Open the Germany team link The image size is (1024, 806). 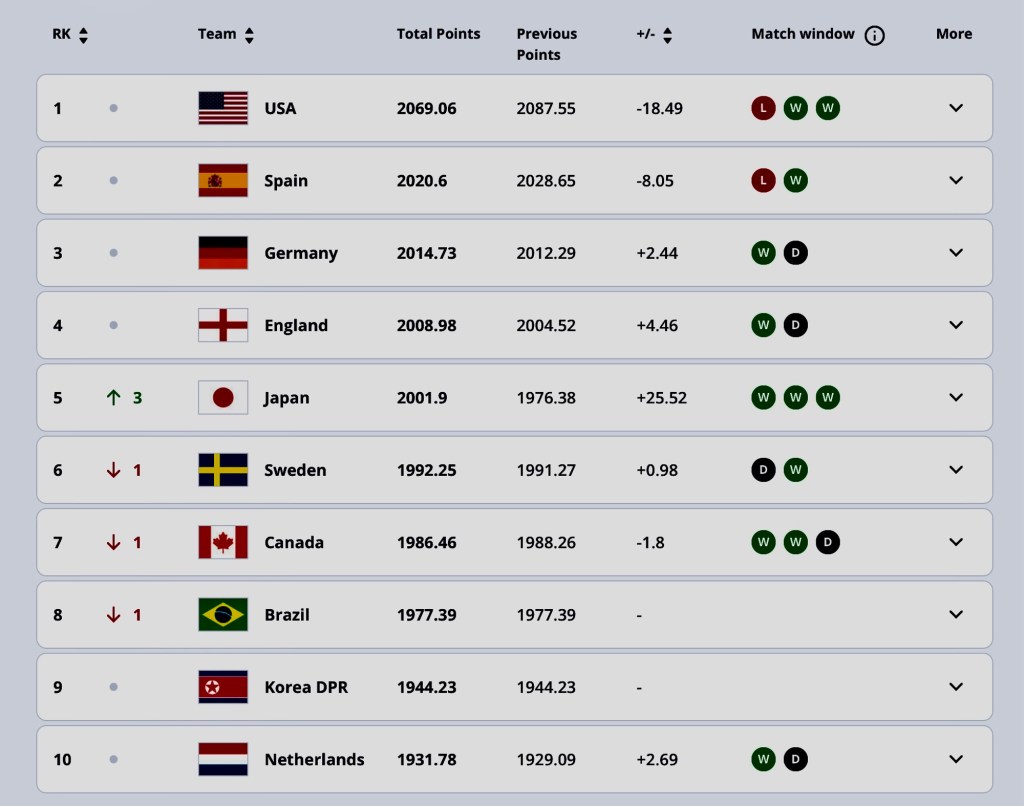pyautogui.click(x=300, y=253)
